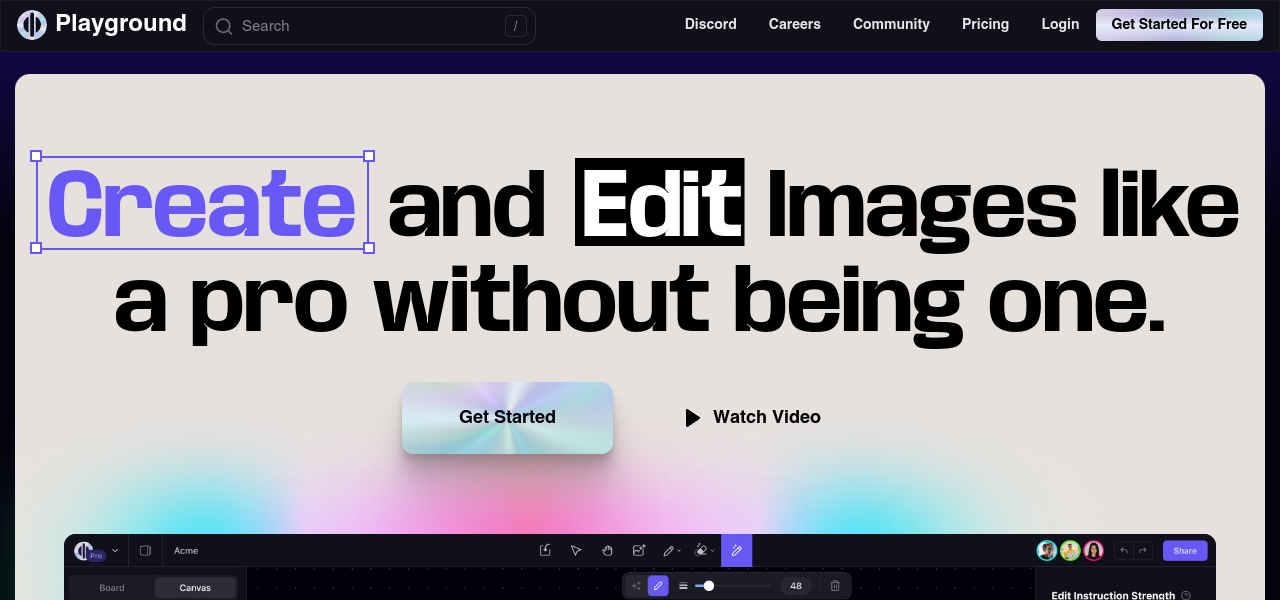Switch to the Board tab
Screen dimensions: 1280x600
[112, 587]
